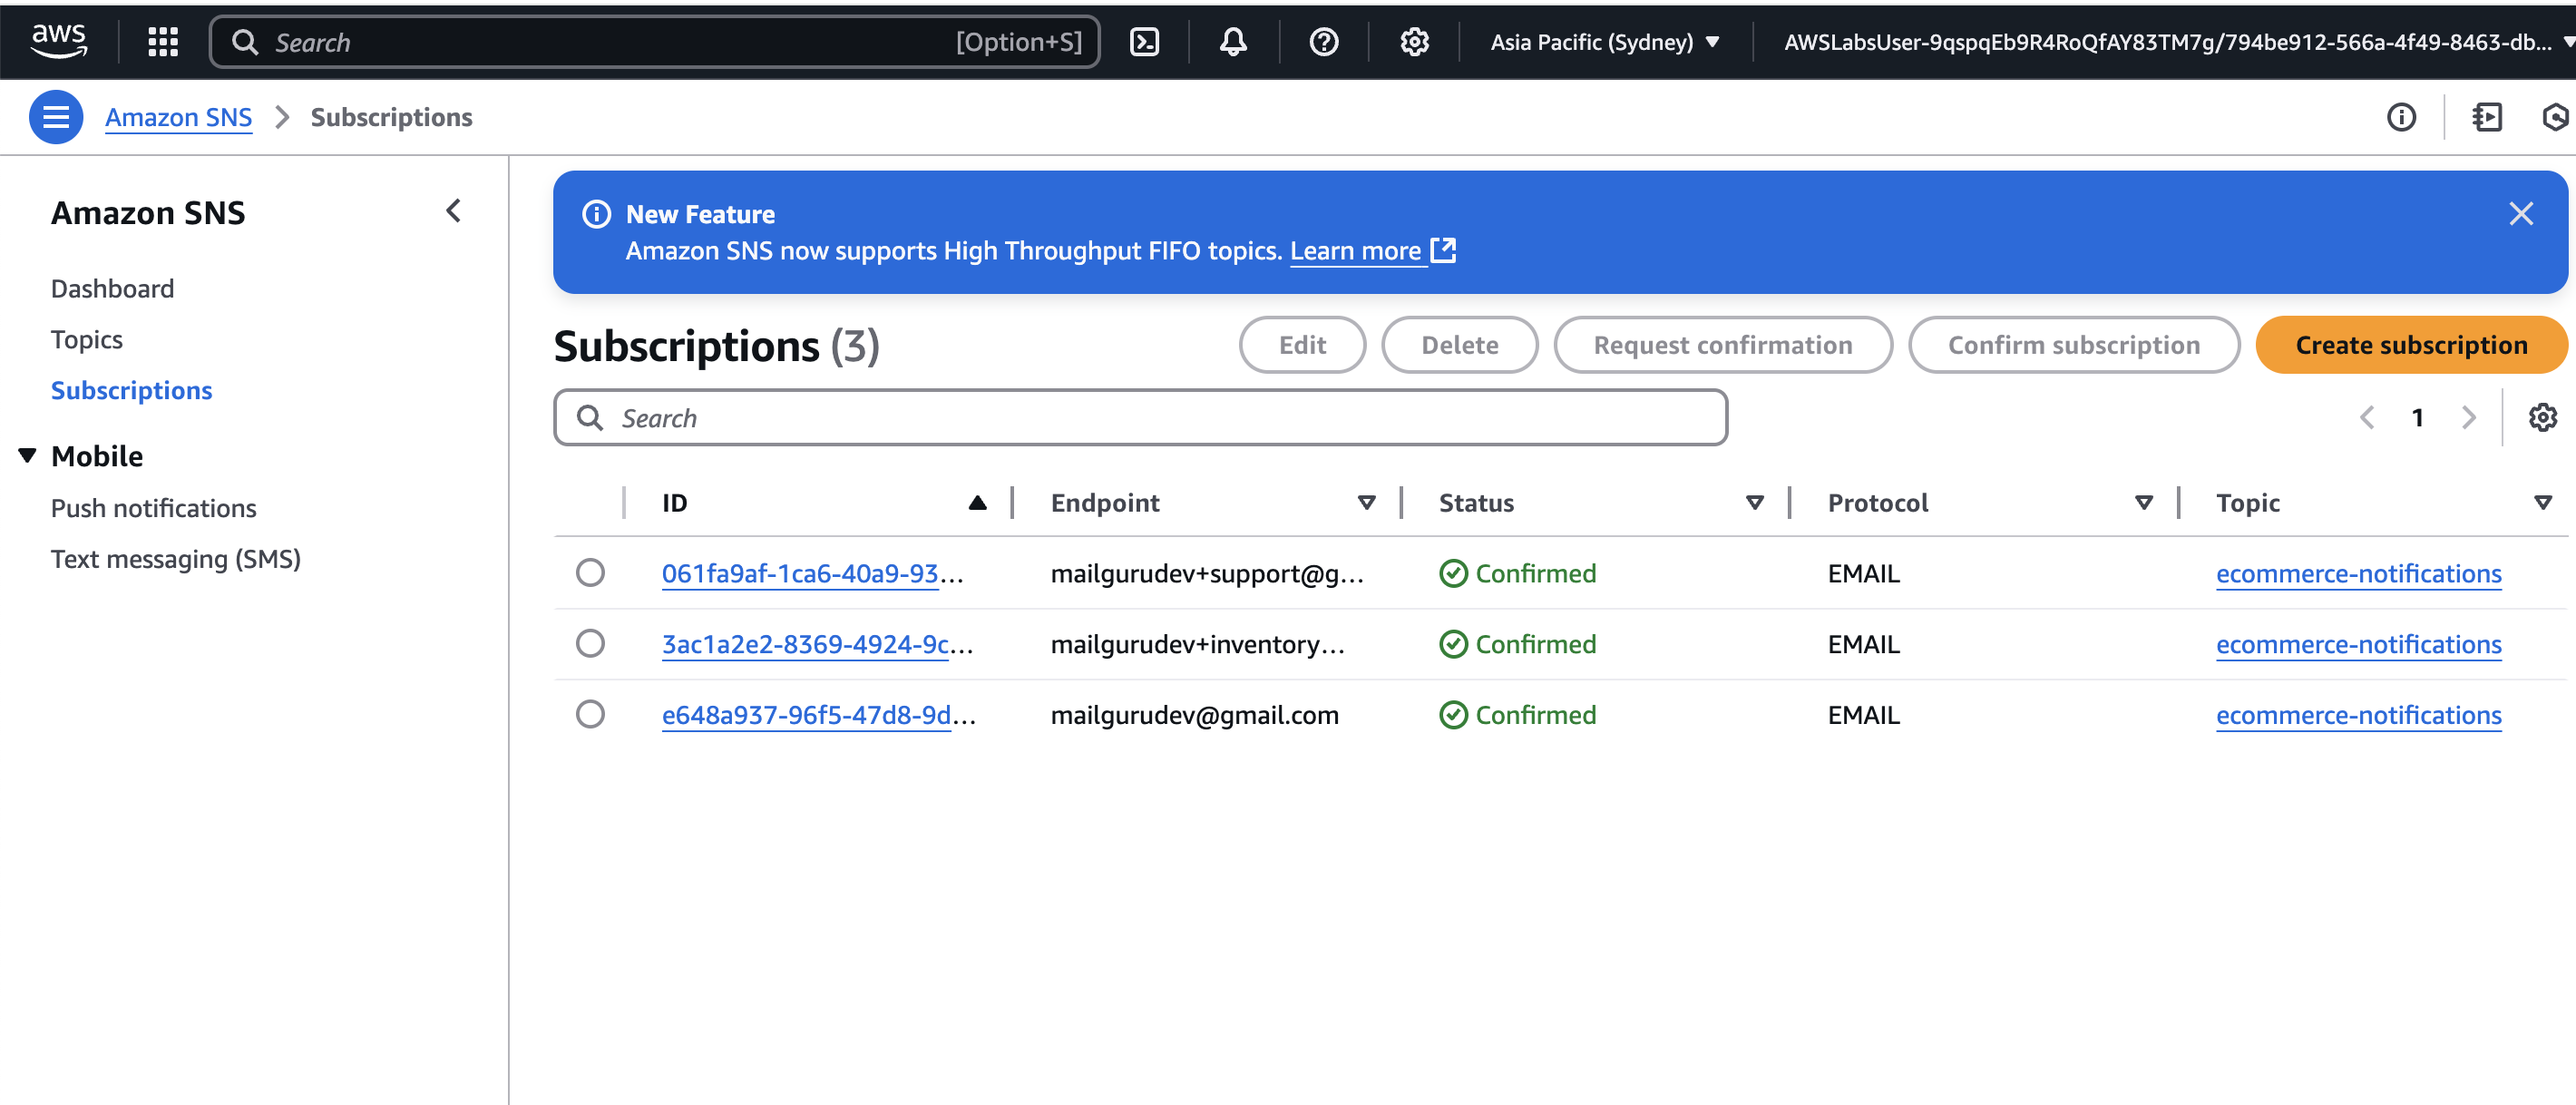Click the AWS logo home icon
Screen dimensions: 2576x1105
click(58, 41)
